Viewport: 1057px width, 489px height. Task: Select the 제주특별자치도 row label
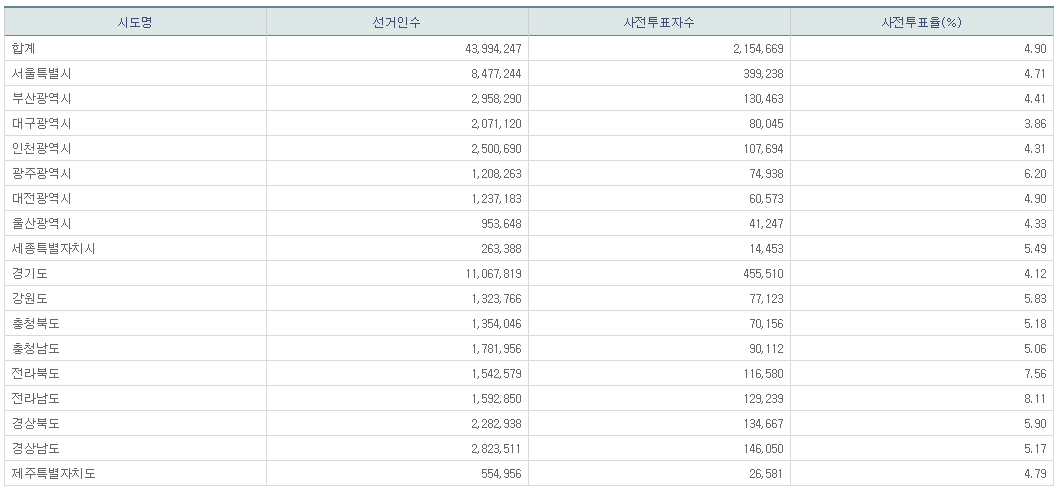53,473
